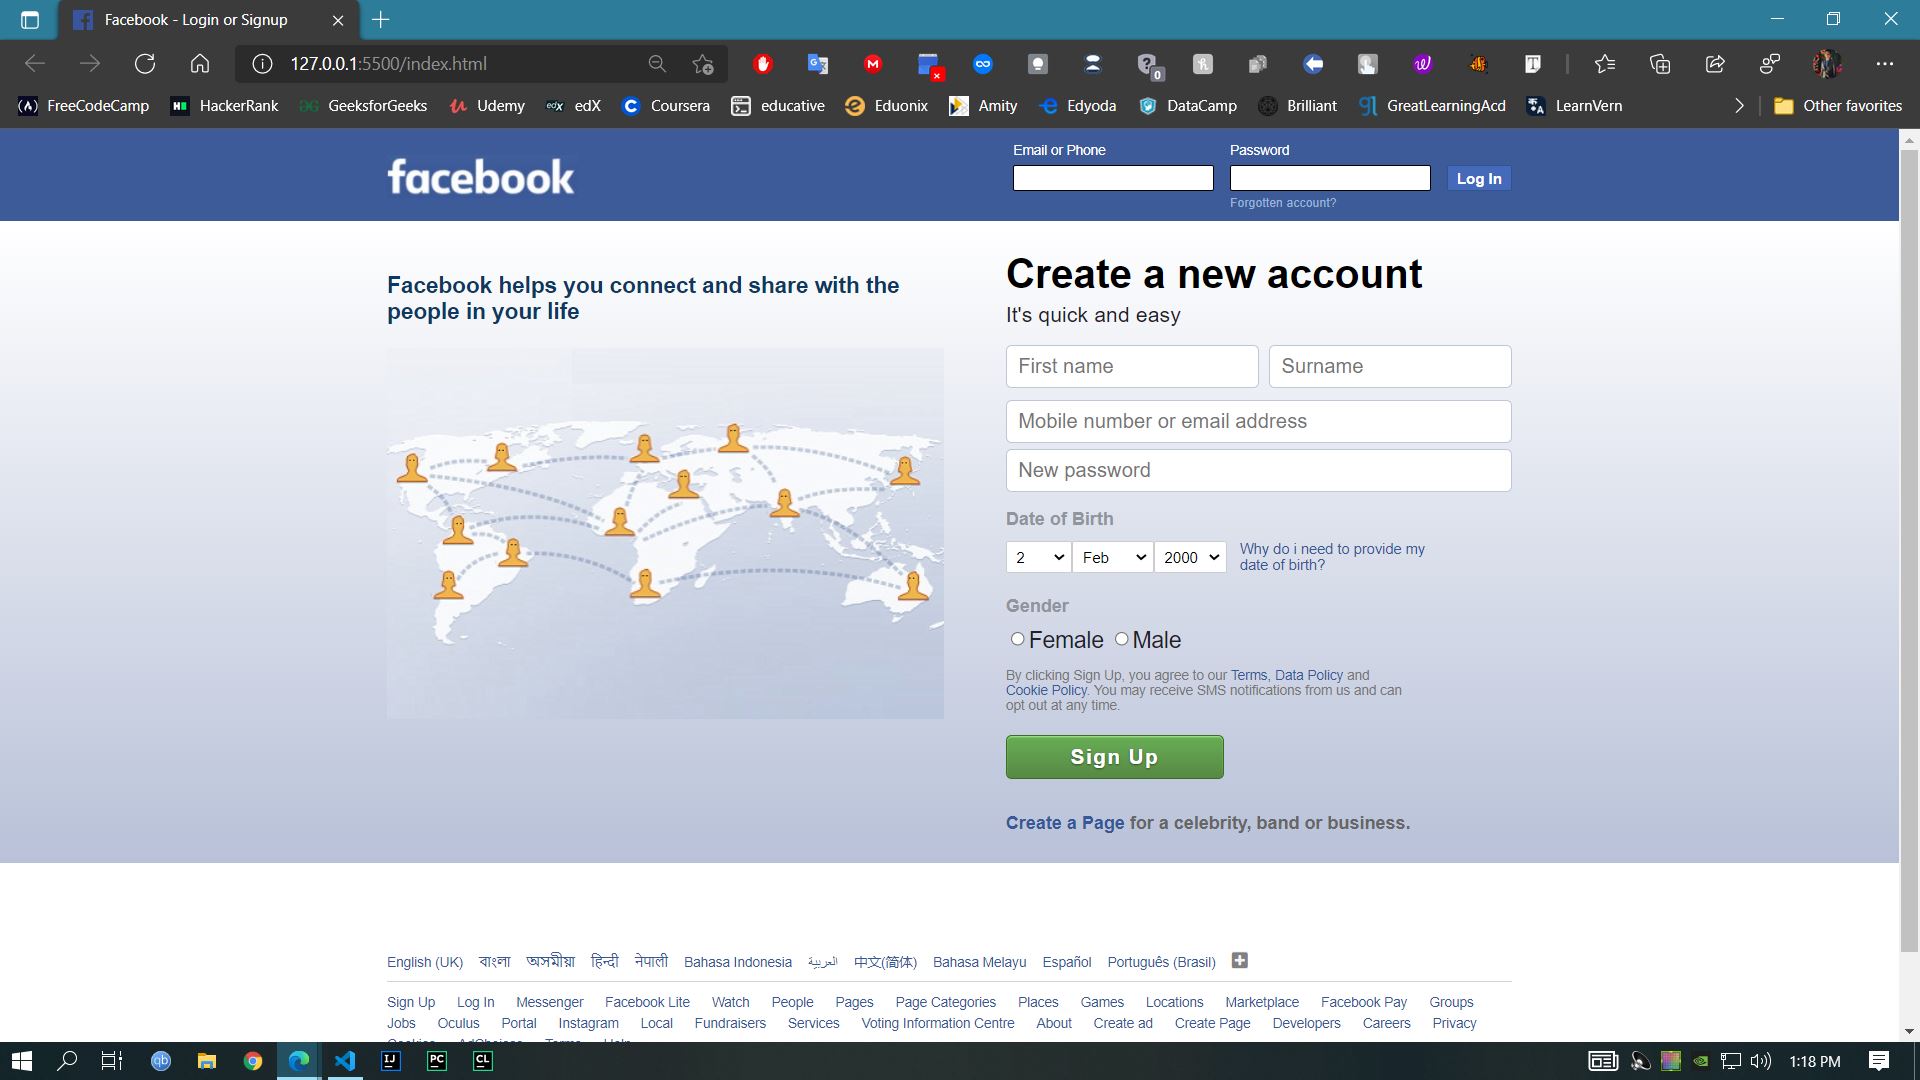Open the birth month dropdown showing Feb
Image resolution: width=1920 pixels, height=1080 pixels.
point(1111,557)
